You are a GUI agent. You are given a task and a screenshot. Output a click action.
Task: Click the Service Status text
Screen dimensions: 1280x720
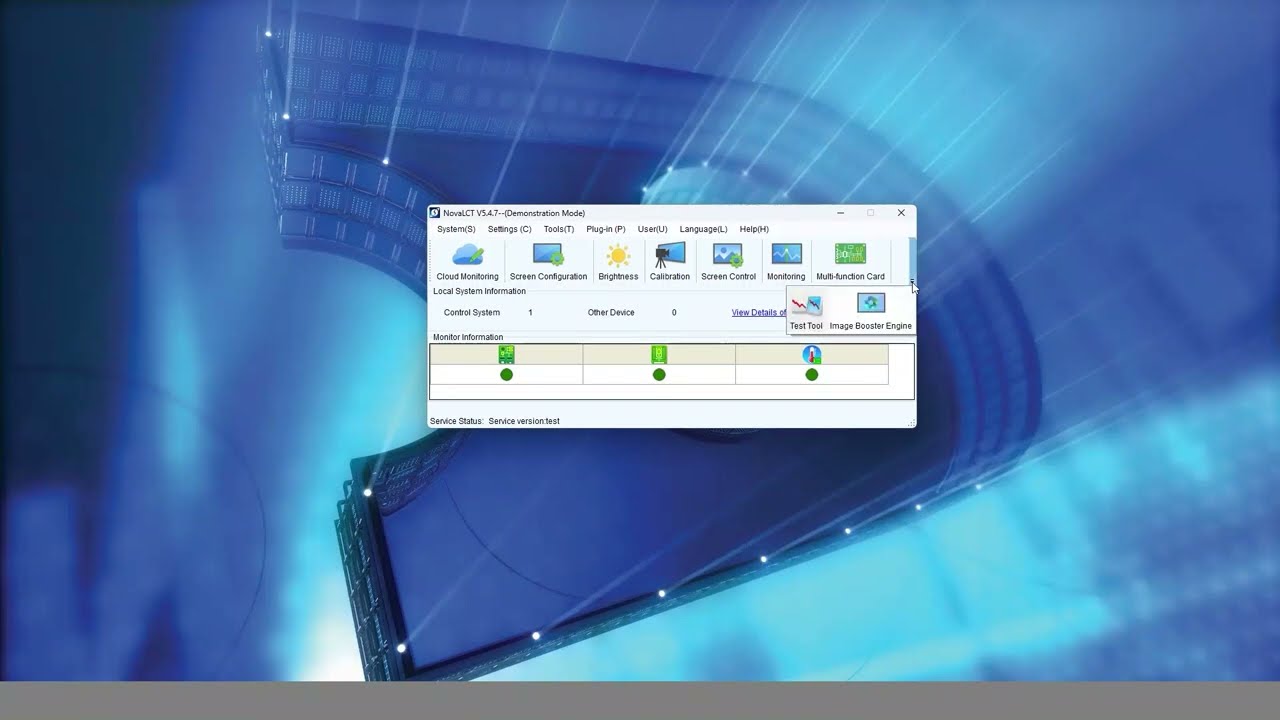[457, 421]
